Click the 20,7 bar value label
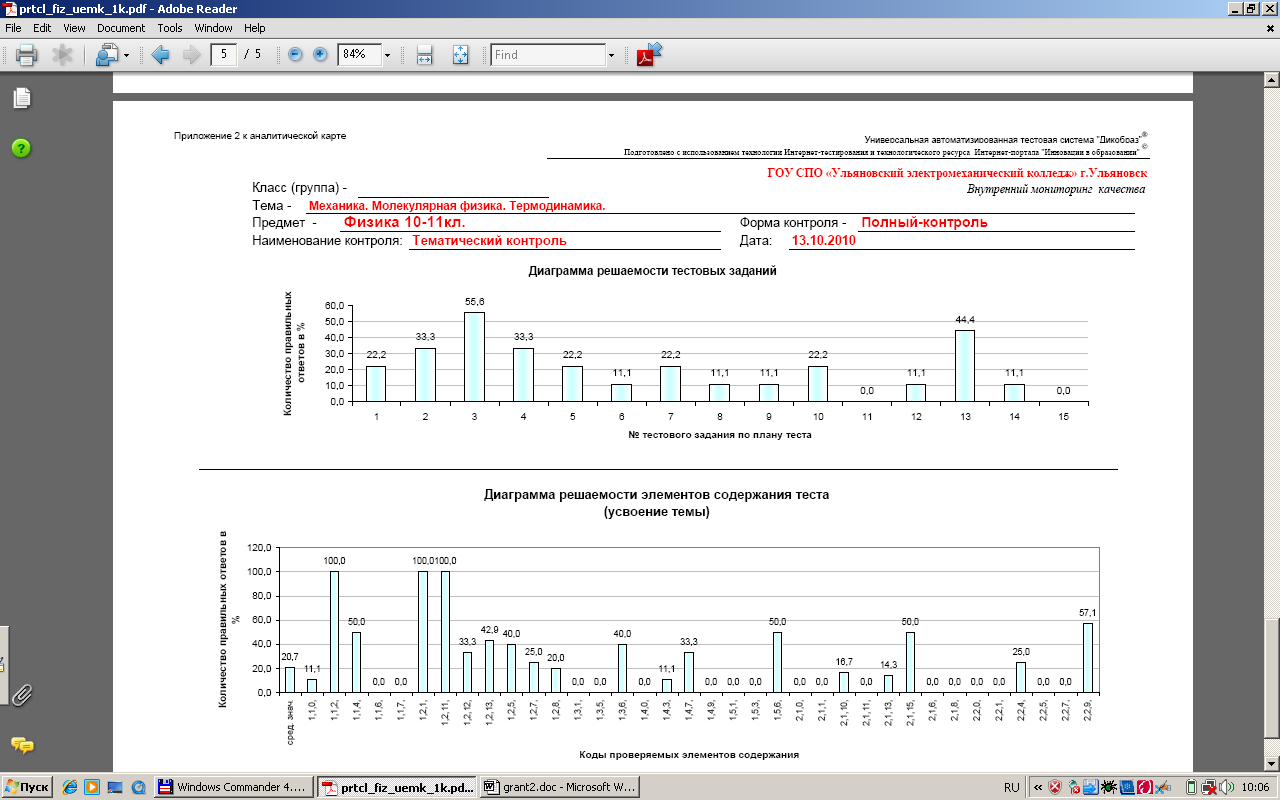The width and height of the screenshot is (1280, 800). pyautogui.click(x=289, y=657)
